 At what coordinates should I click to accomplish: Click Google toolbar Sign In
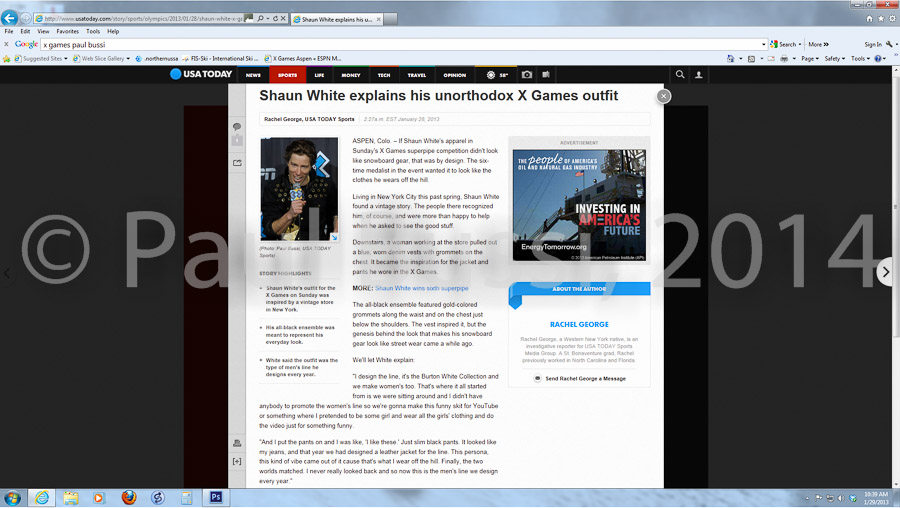point(873,44)
